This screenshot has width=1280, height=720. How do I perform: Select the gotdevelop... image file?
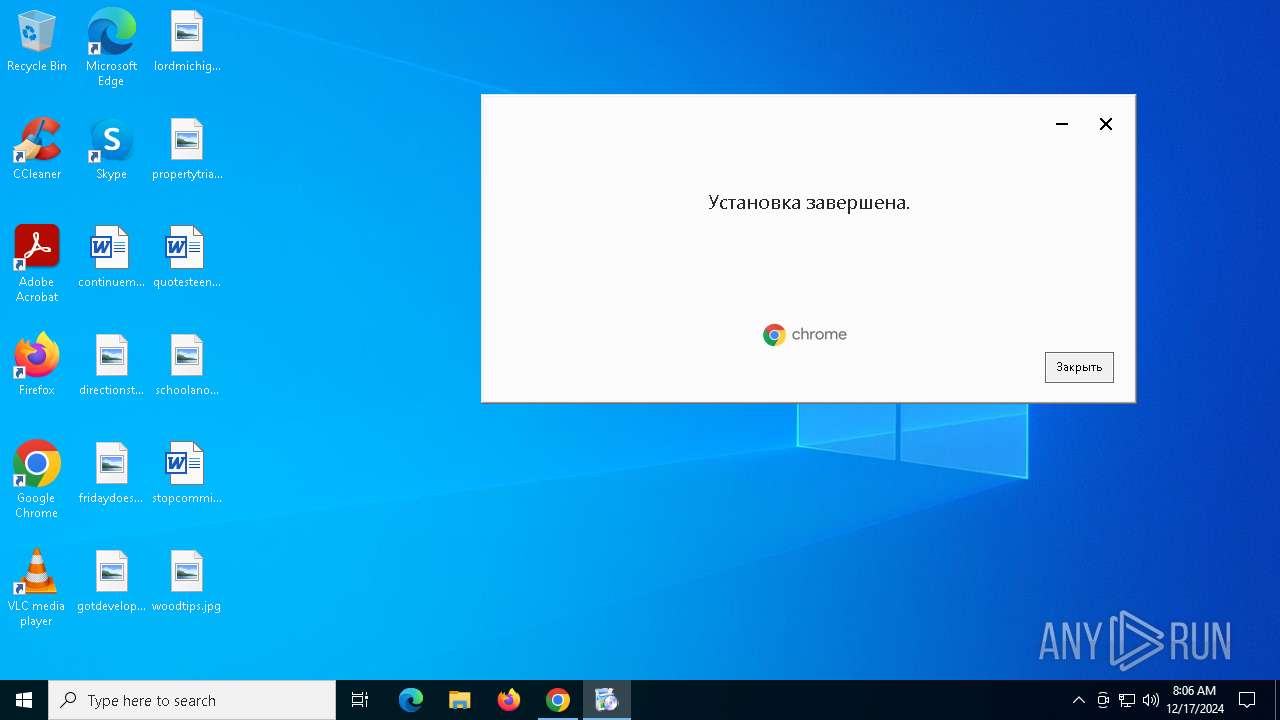click(111, 582)
